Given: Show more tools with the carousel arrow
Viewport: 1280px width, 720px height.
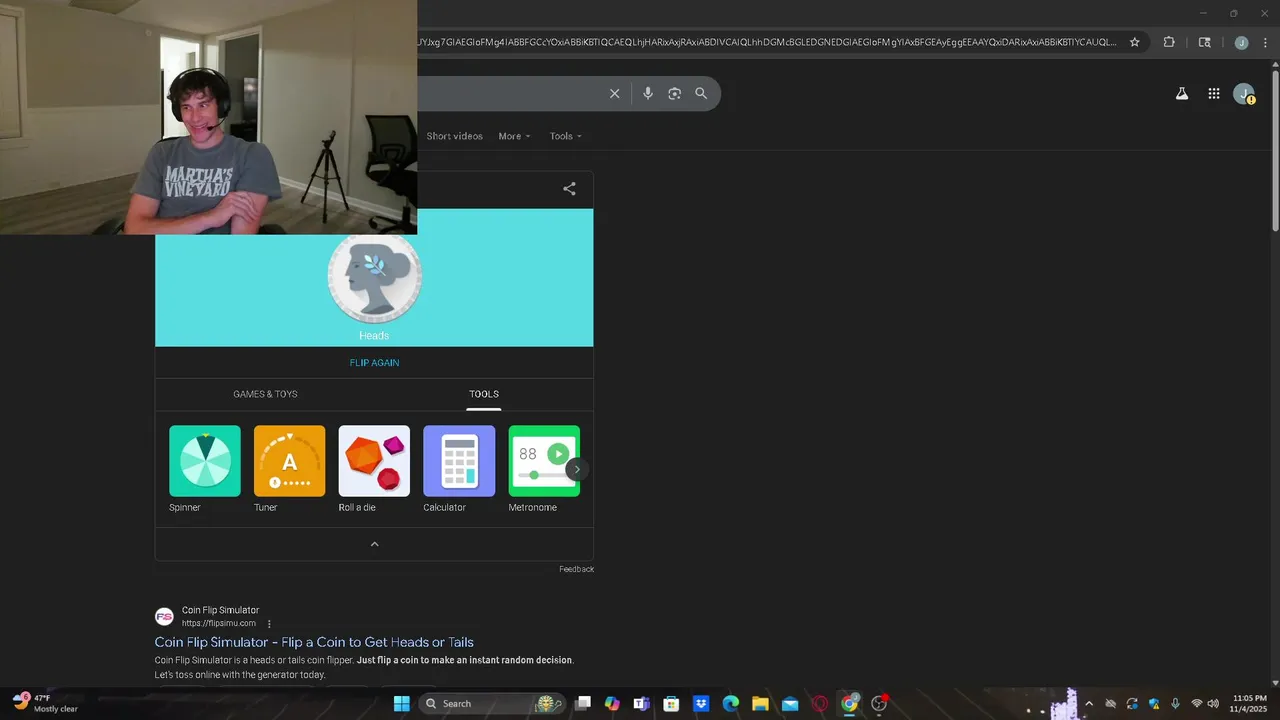Looking at the screenshot, I should [x=576, y=469].
